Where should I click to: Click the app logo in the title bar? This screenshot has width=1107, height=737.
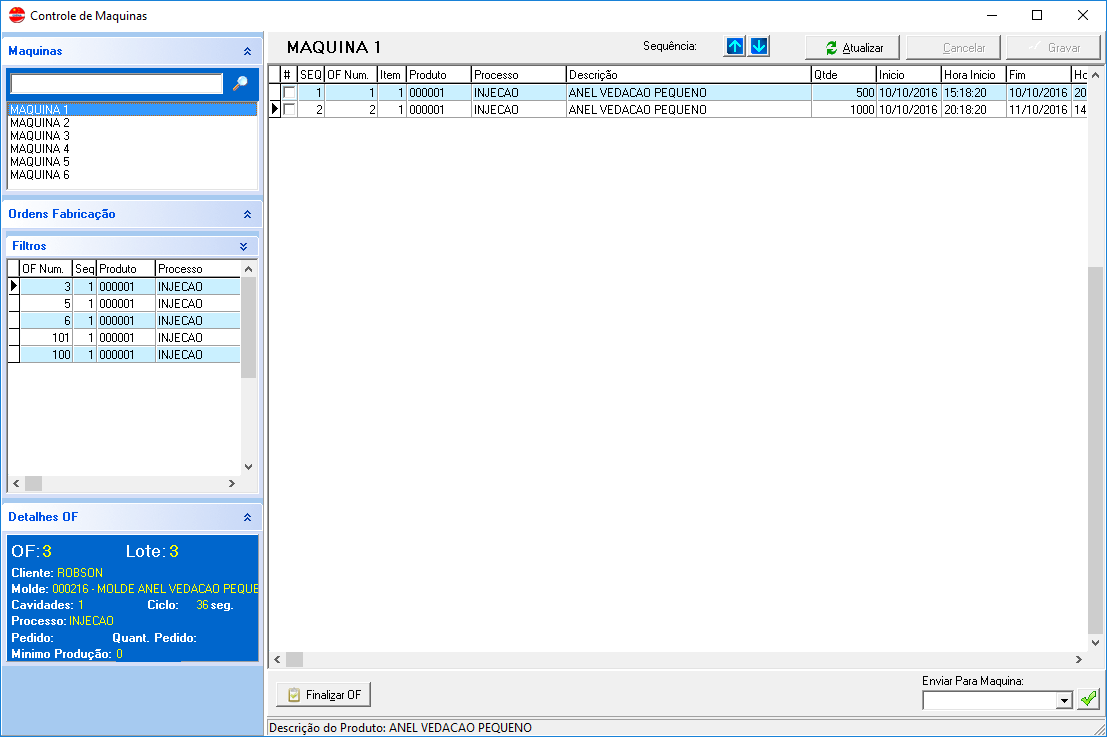point(16,15)
